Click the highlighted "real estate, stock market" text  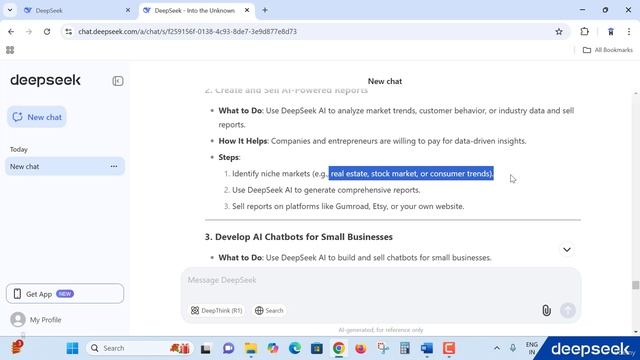point(373,173)
